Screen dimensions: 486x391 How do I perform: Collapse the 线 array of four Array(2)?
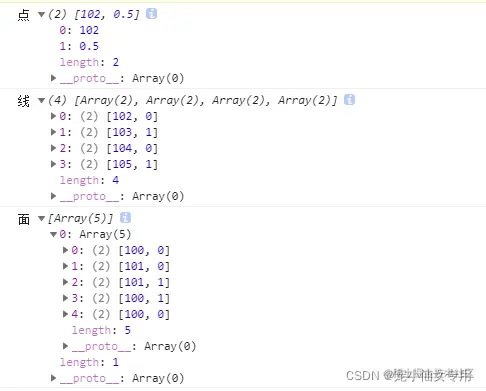[41, 100]
